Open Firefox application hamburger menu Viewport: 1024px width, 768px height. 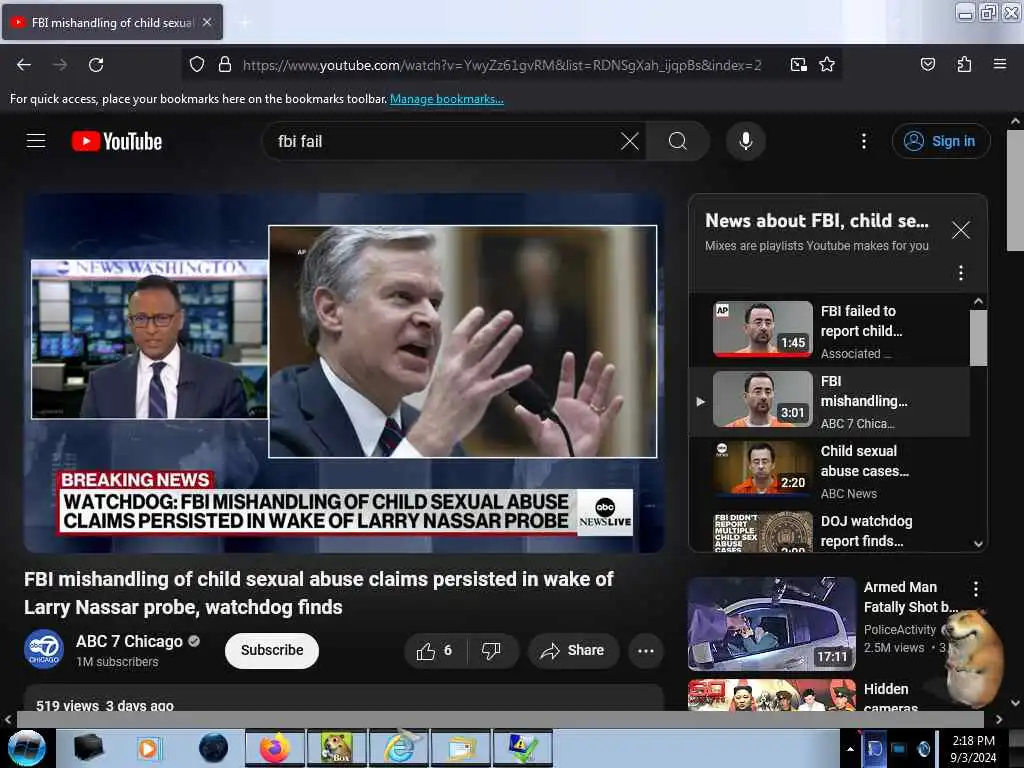[999, 65]
